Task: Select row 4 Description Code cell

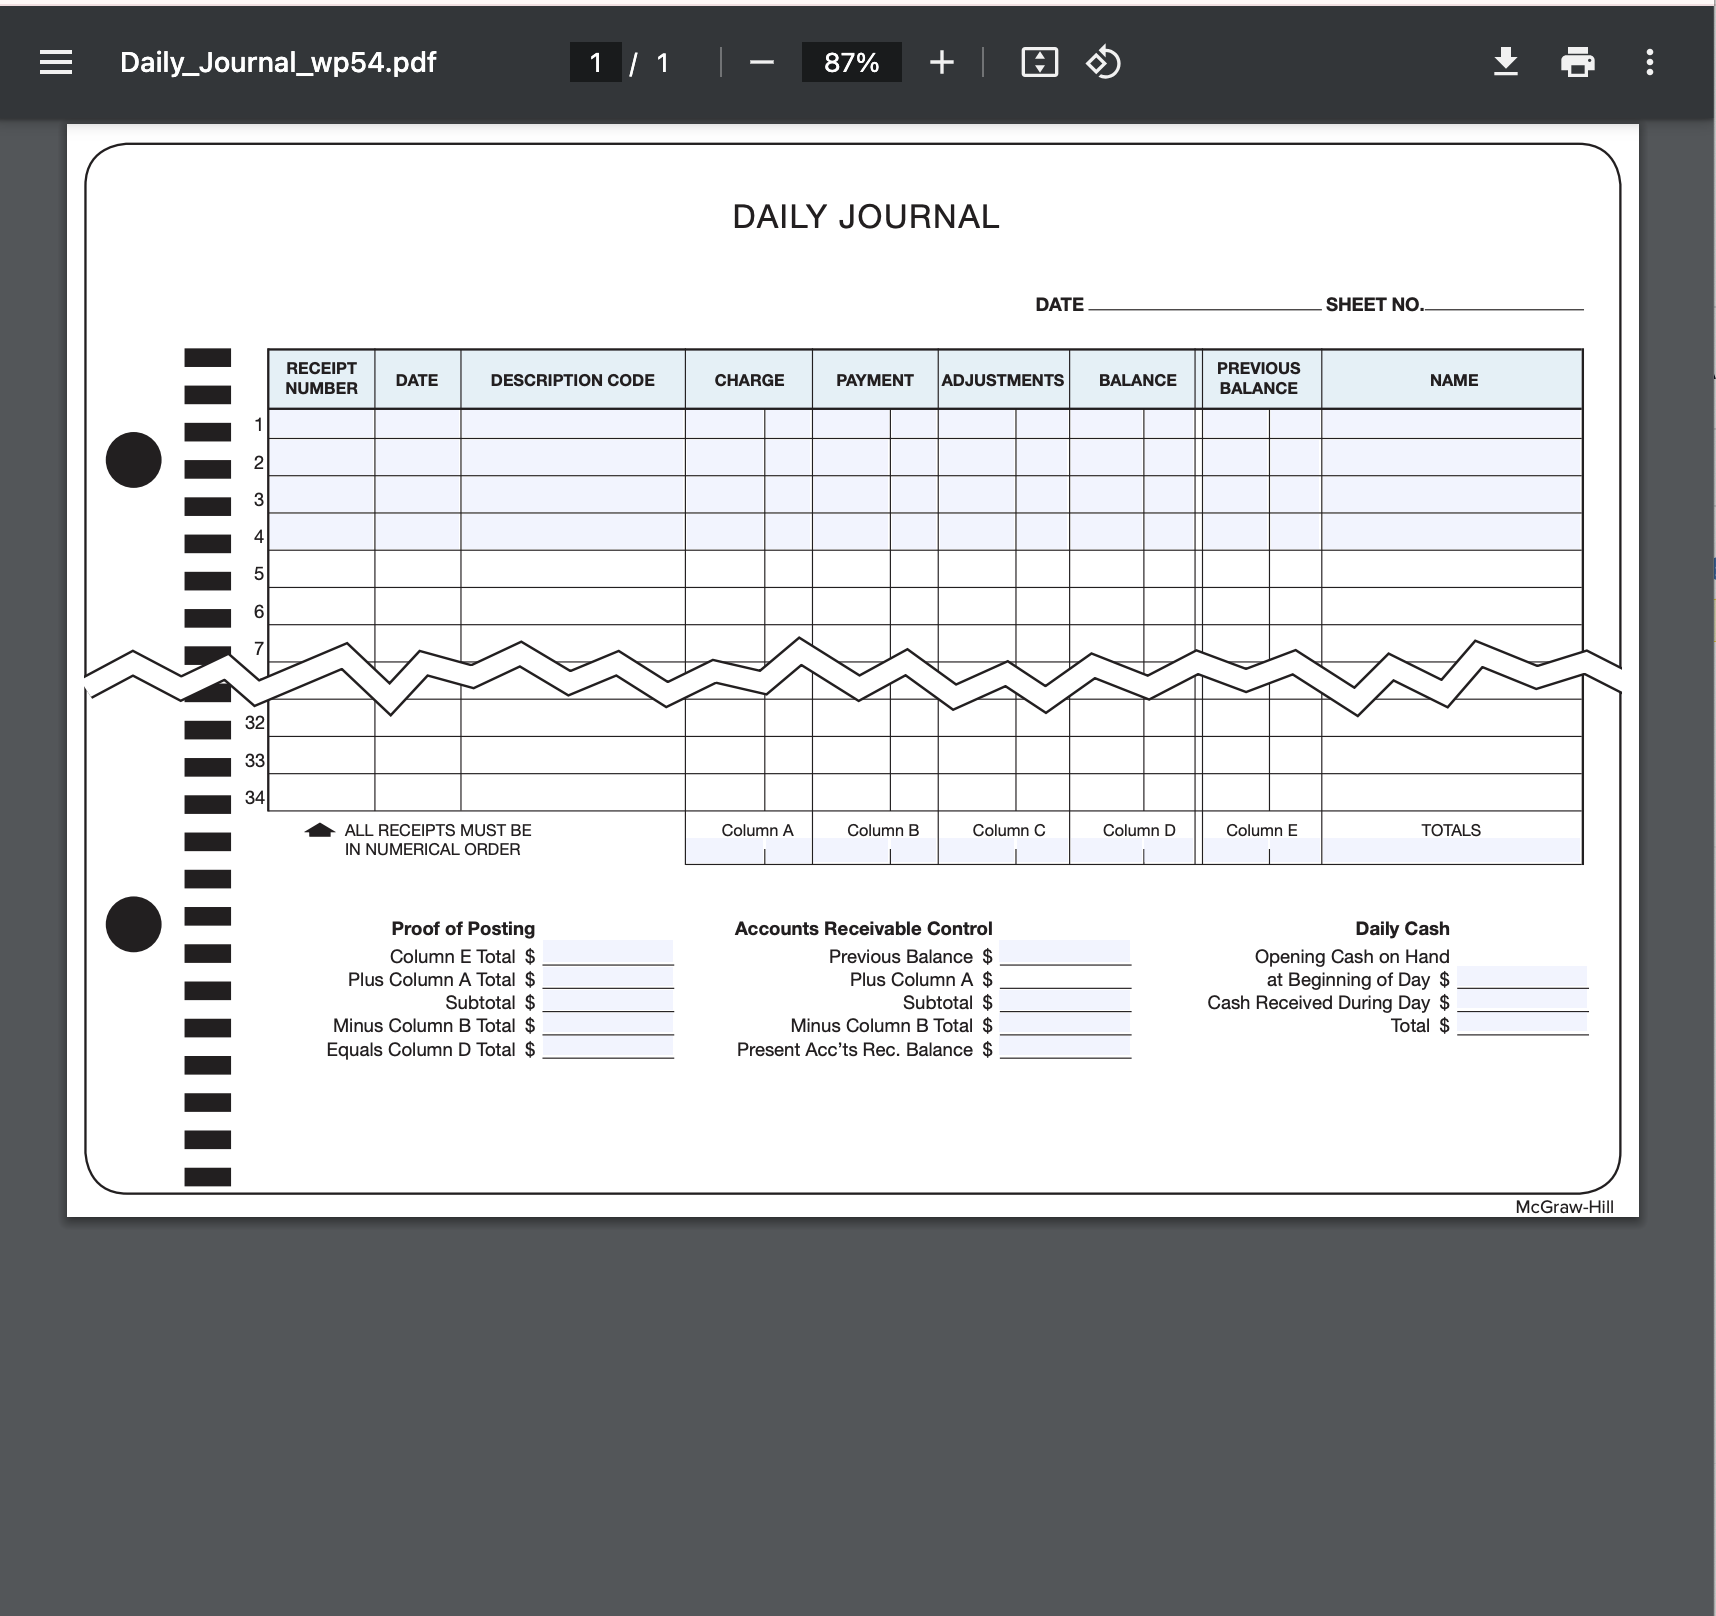Action: tap(573, 531)
